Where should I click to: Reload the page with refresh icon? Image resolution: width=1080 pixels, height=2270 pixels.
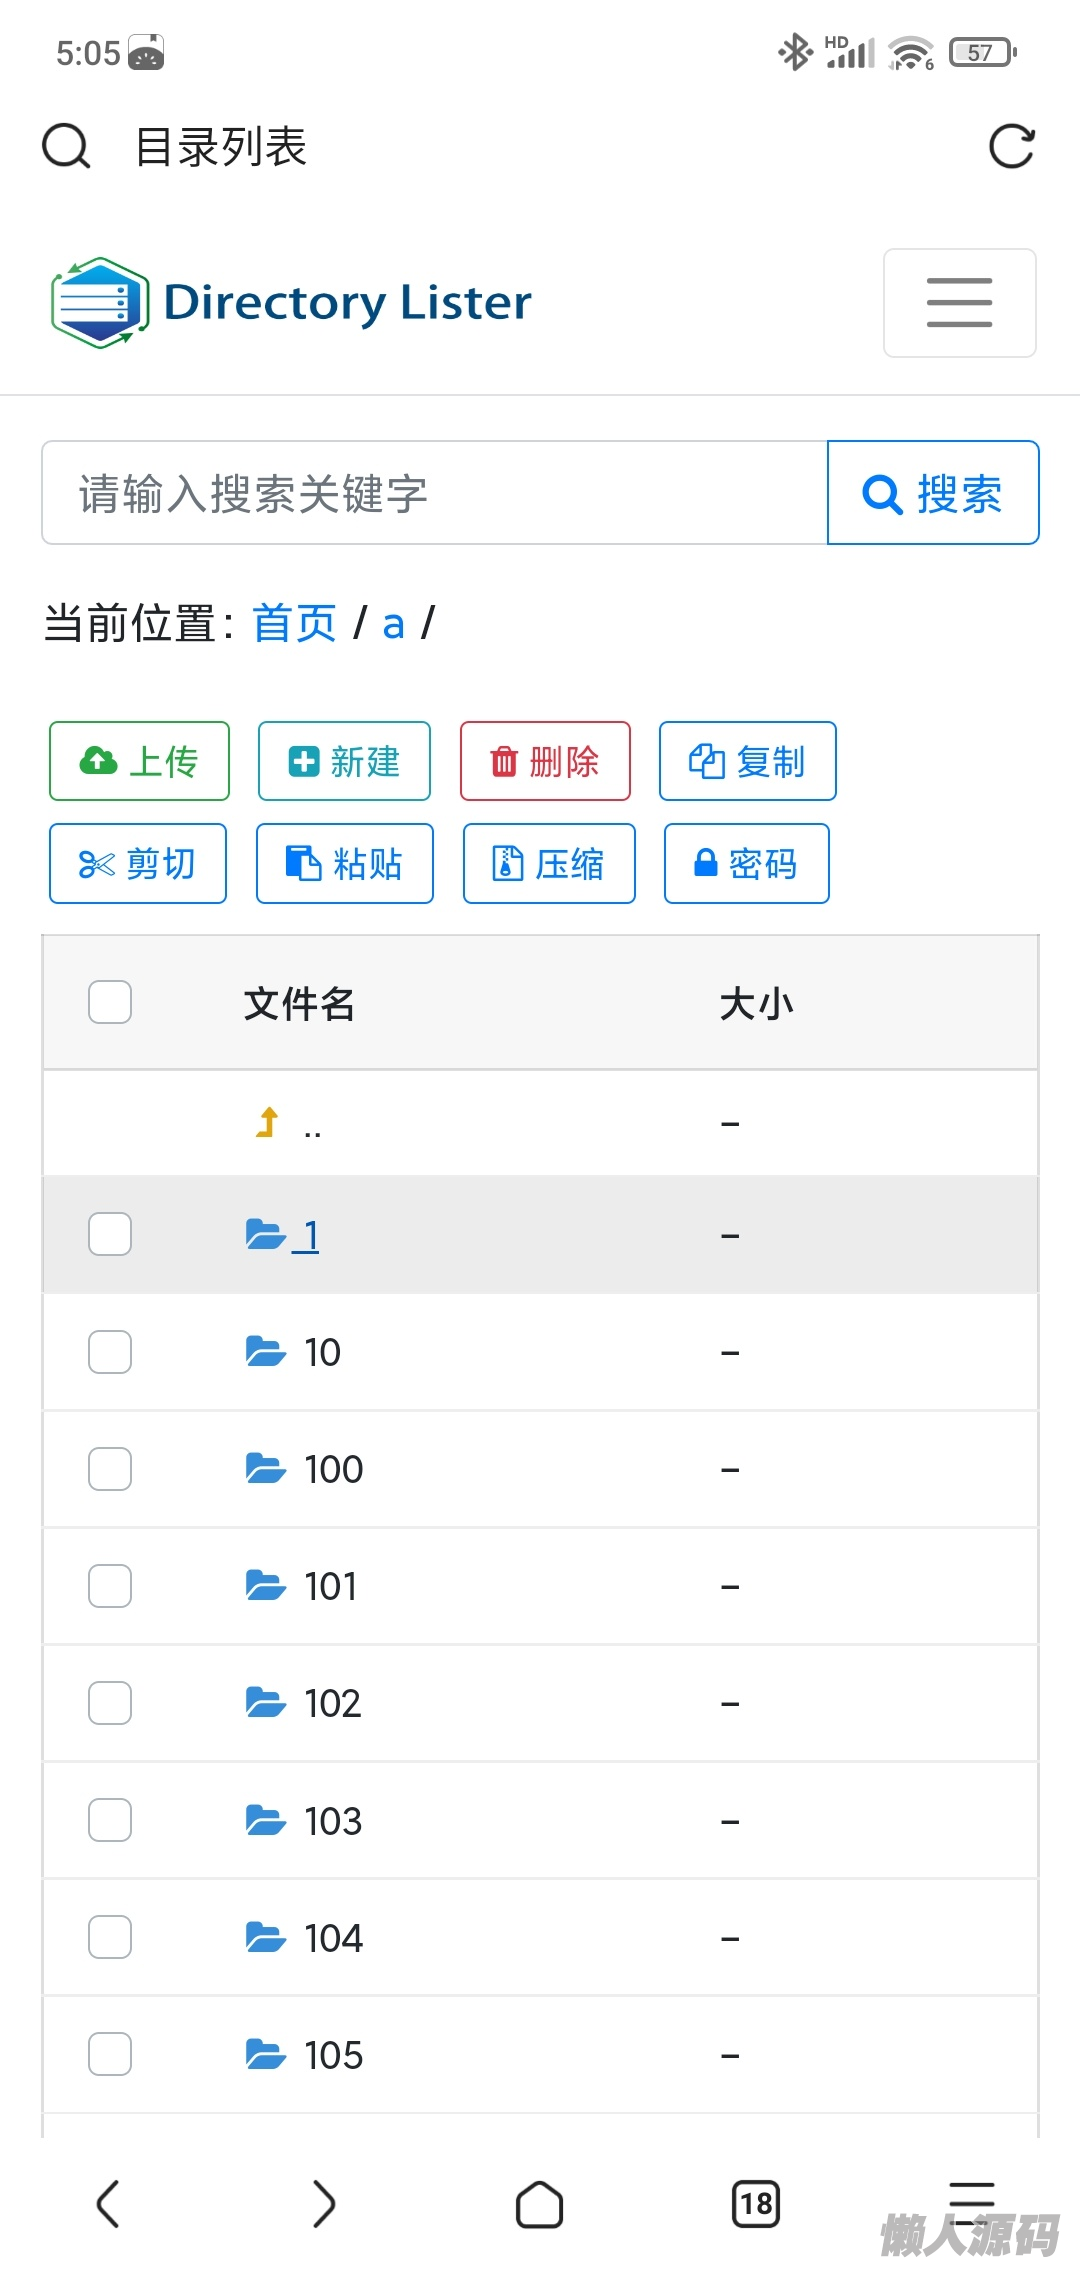click(x=1011, y=147)
